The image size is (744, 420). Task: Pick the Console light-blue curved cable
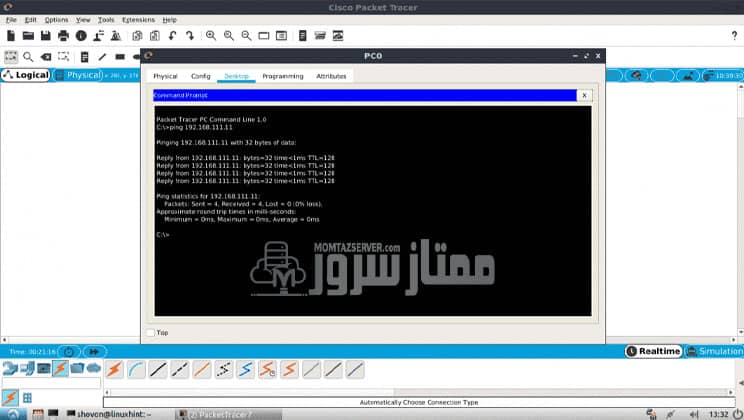(136, 369)
